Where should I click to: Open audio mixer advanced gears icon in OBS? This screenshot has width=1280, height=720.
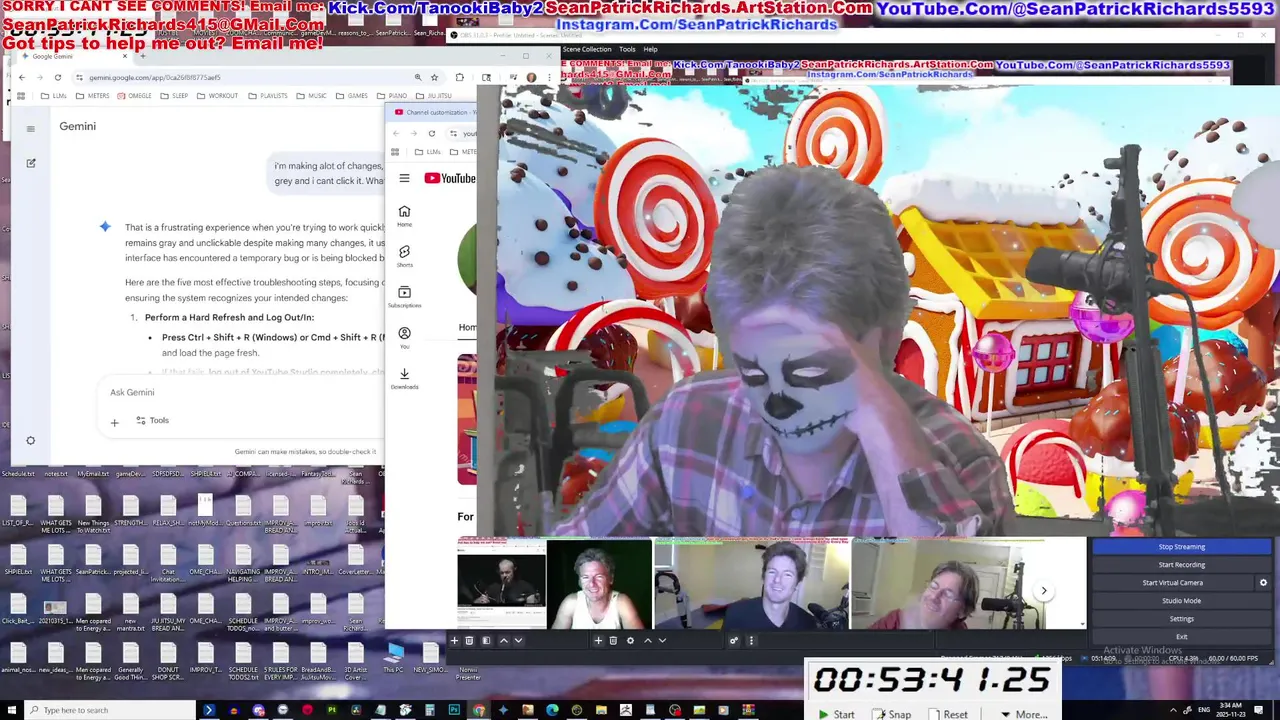(x=734, y=641)
